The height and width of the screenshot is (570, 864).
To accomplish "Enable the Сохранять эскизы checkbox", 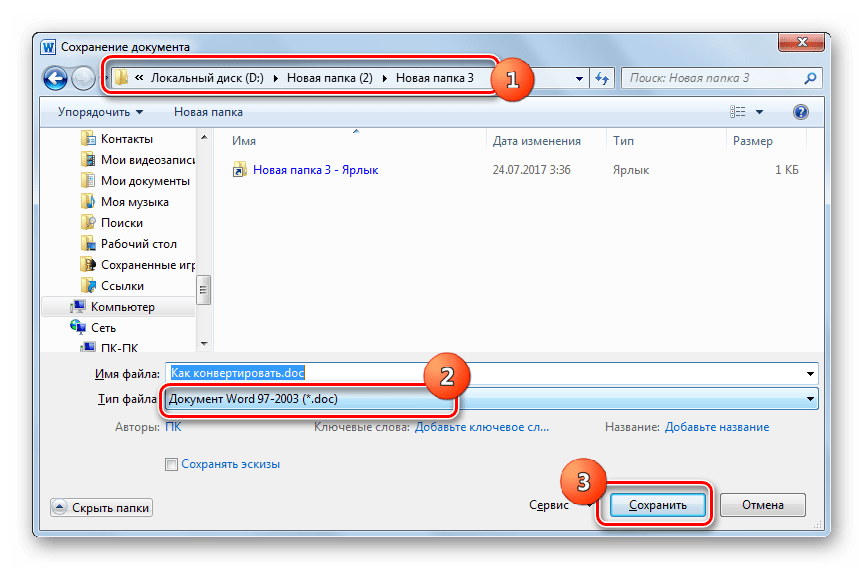I will click(x=171, y=464).
